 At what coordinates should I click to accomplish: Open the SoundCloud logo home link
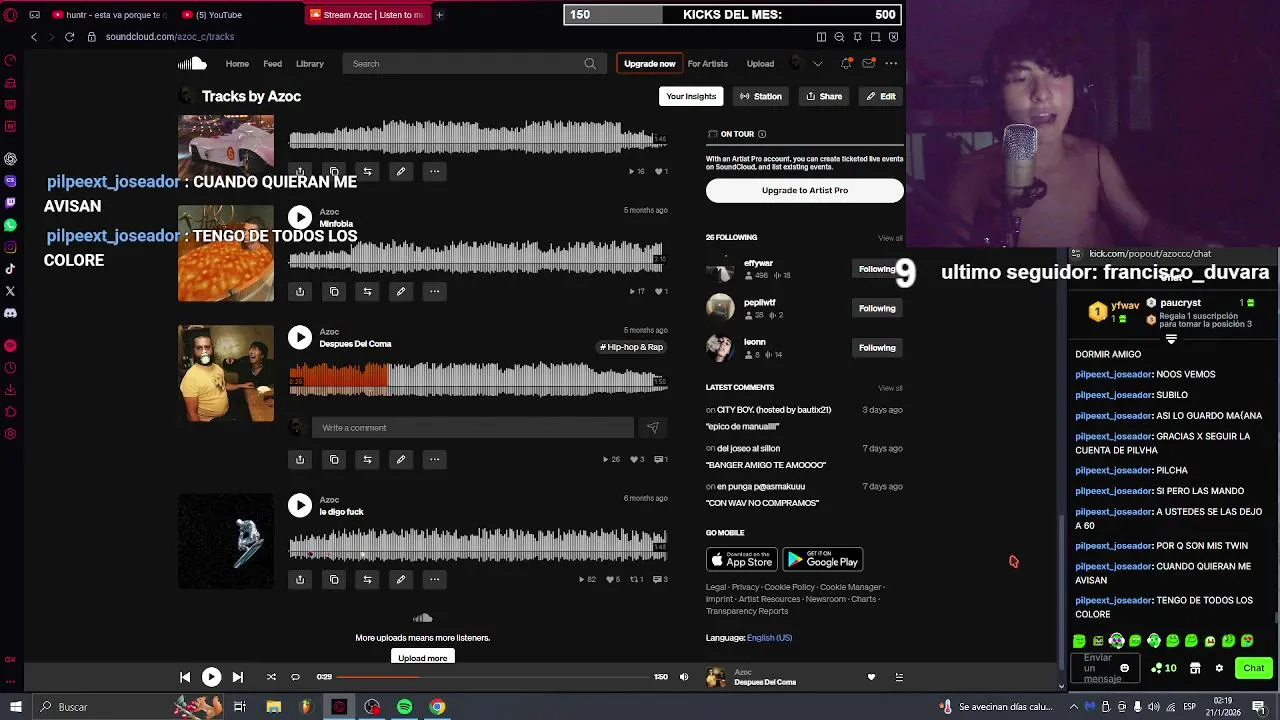[x=192, y=64]
